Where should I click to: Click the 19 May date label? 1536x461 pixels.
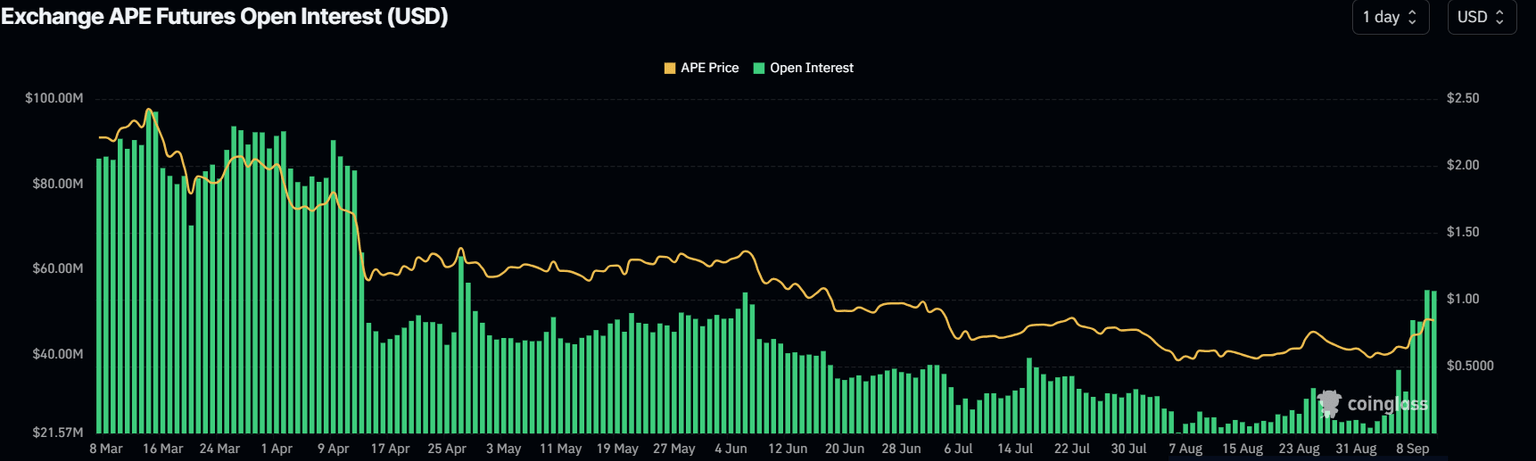pyautogui.click(x=617, y=449)
